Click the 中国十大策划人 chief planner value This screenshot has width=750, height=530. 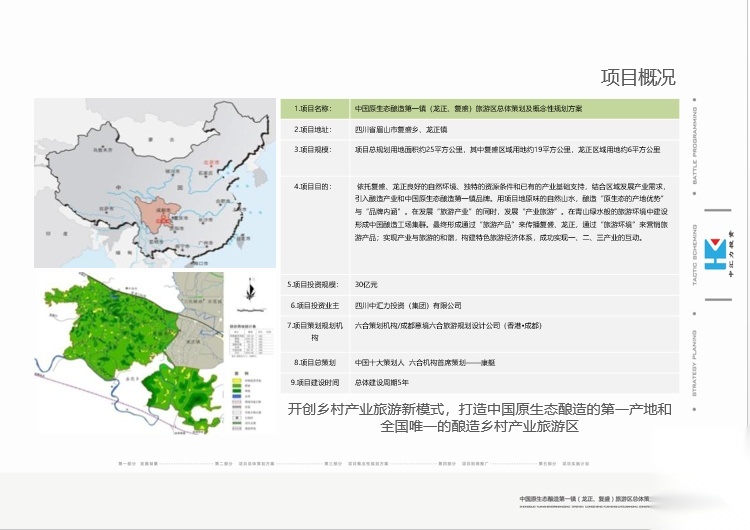[x=425, y=362]
